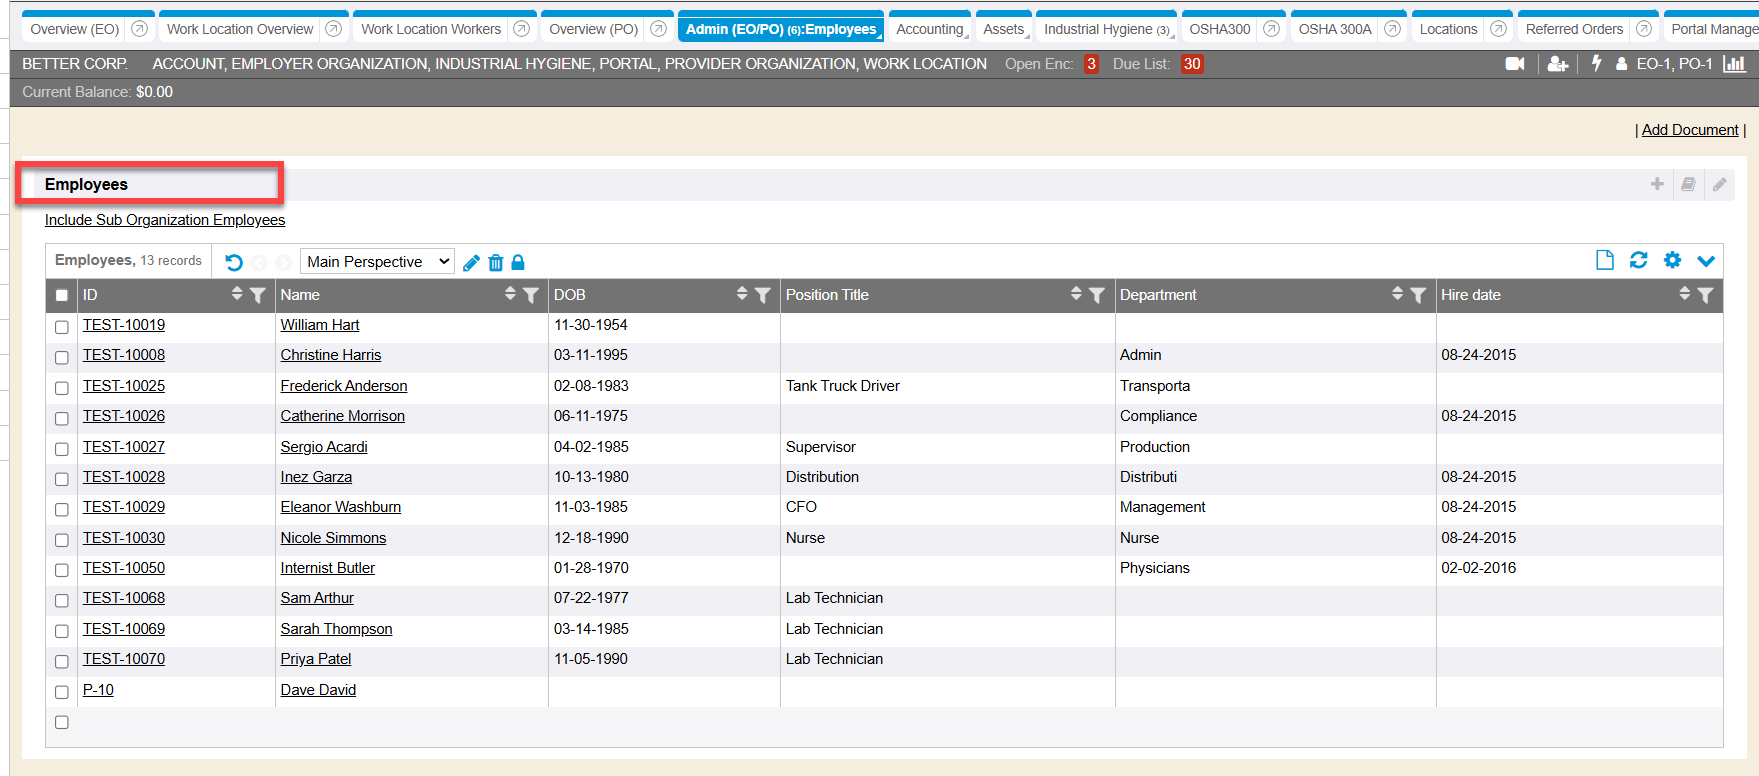The image size is (1759, 776).
Task: Select the checkbox for TEST-10029 row
Action: (x=62, y=509)
